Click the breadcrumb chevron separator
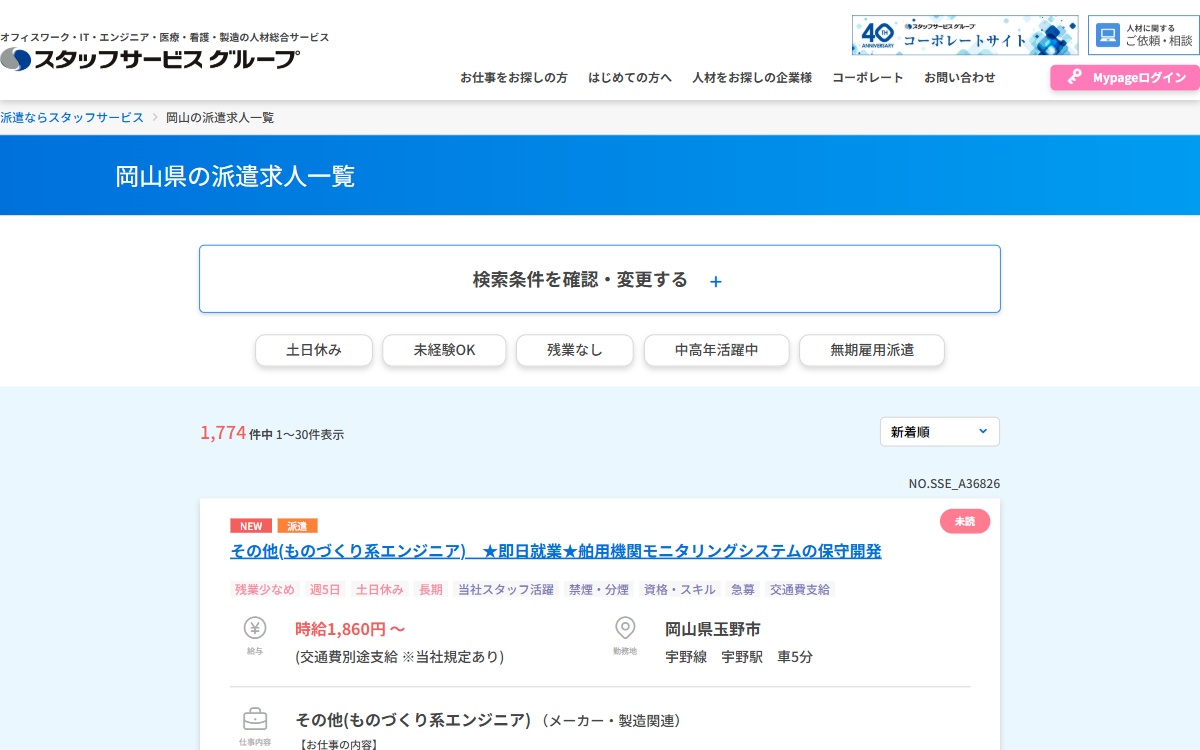 point(155,117)
